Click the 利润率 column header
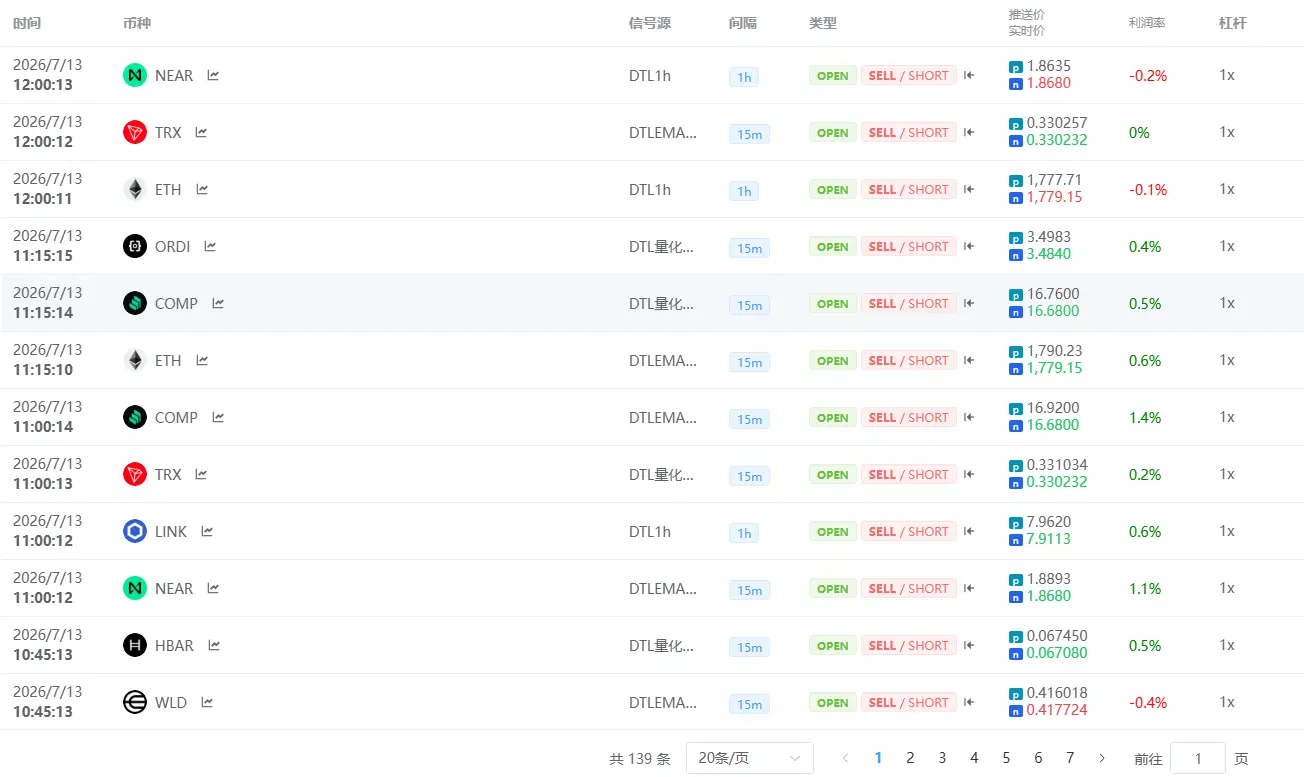This screenshot has height=777, width=1304. coord(1147,23)
